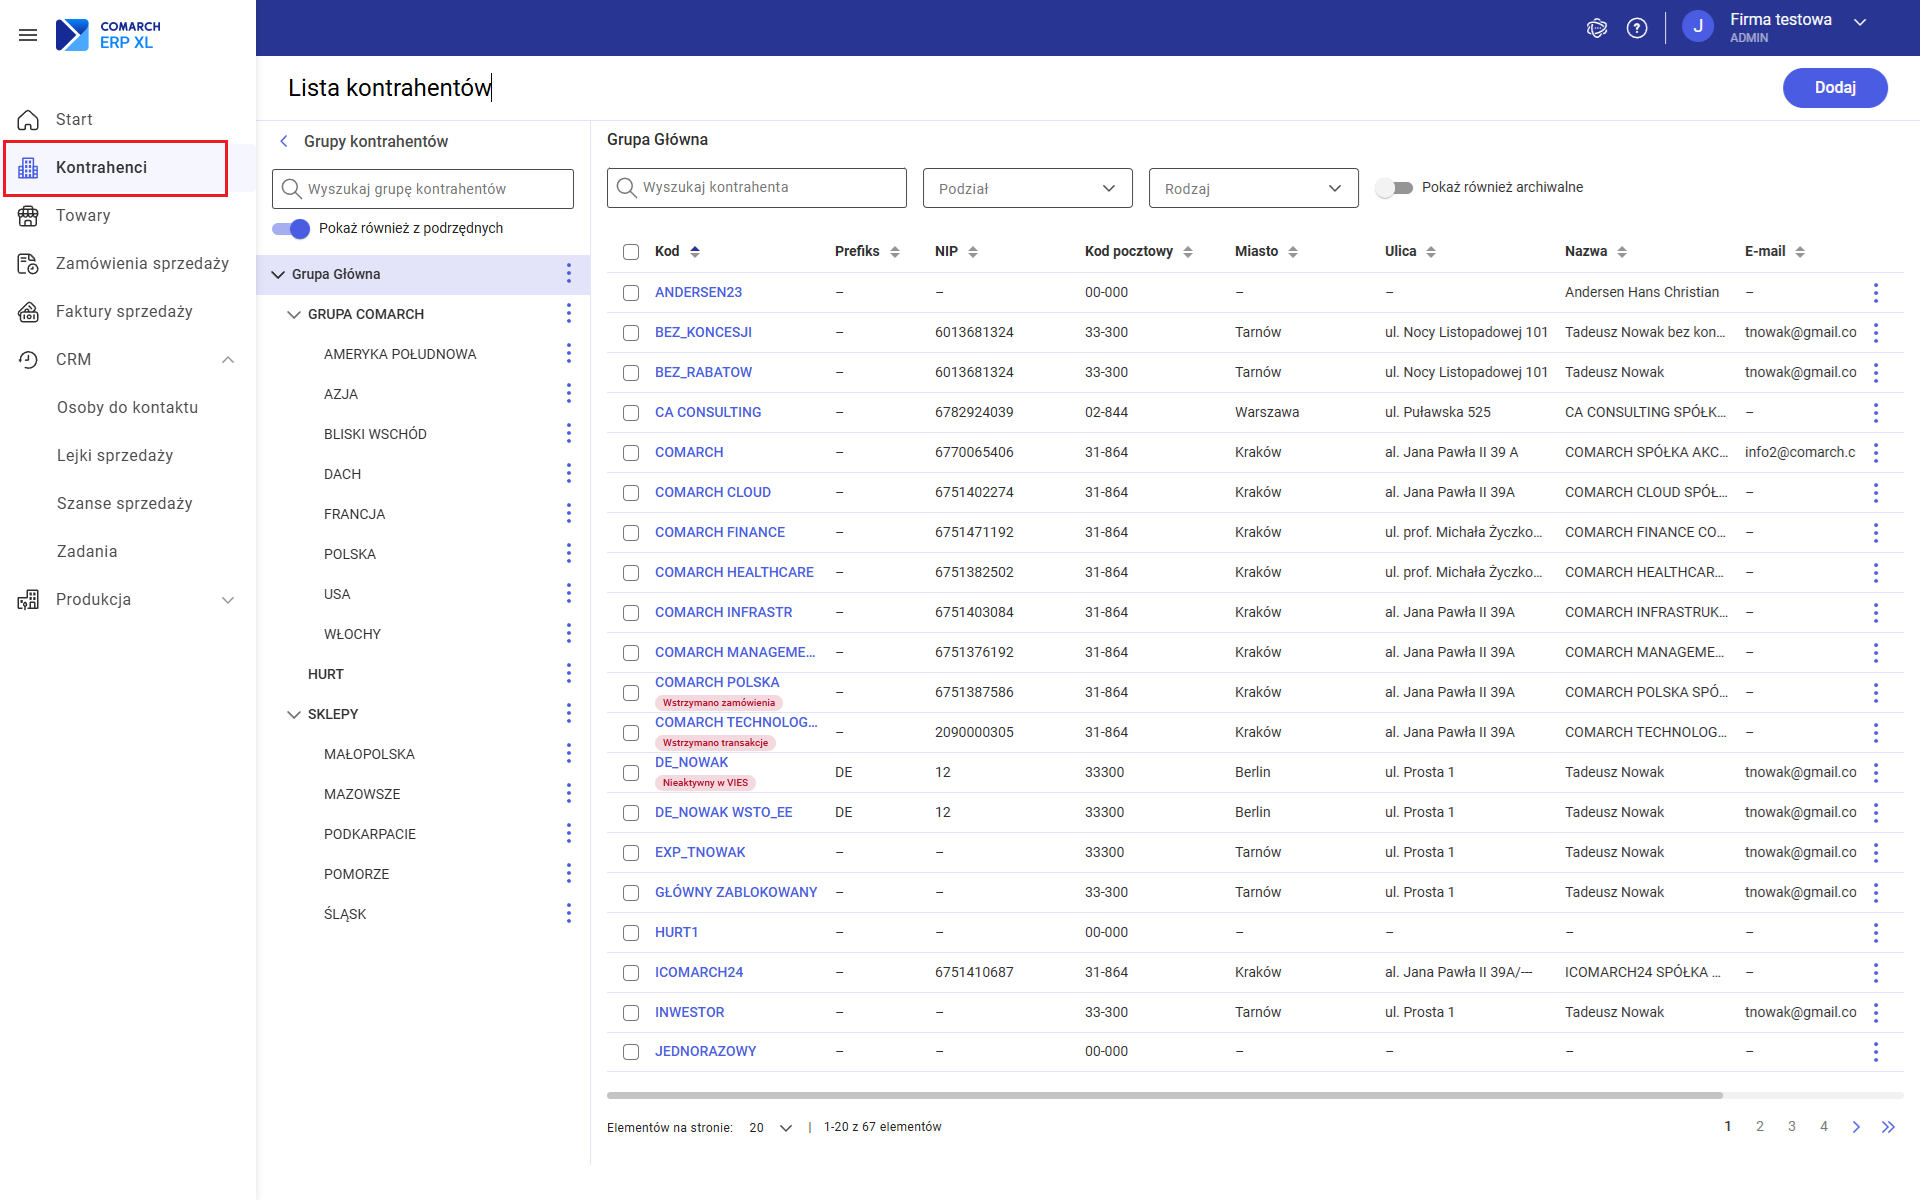The height and width of the screenshot is (1200, 1920).
Task: Open the Podział dropdown
Action: pos(1027,188)
